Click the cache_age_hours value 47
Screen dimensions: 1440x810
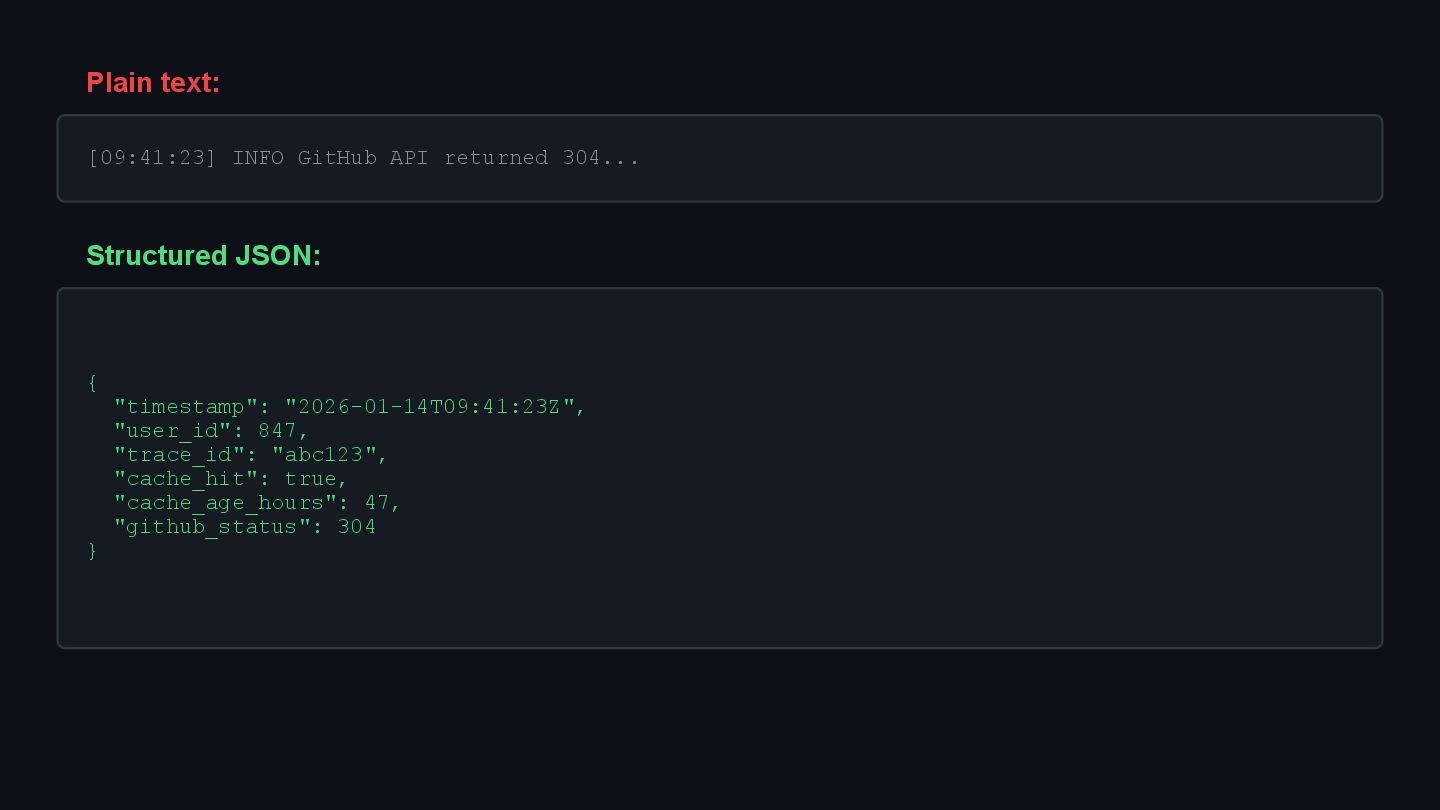[376, 503]
